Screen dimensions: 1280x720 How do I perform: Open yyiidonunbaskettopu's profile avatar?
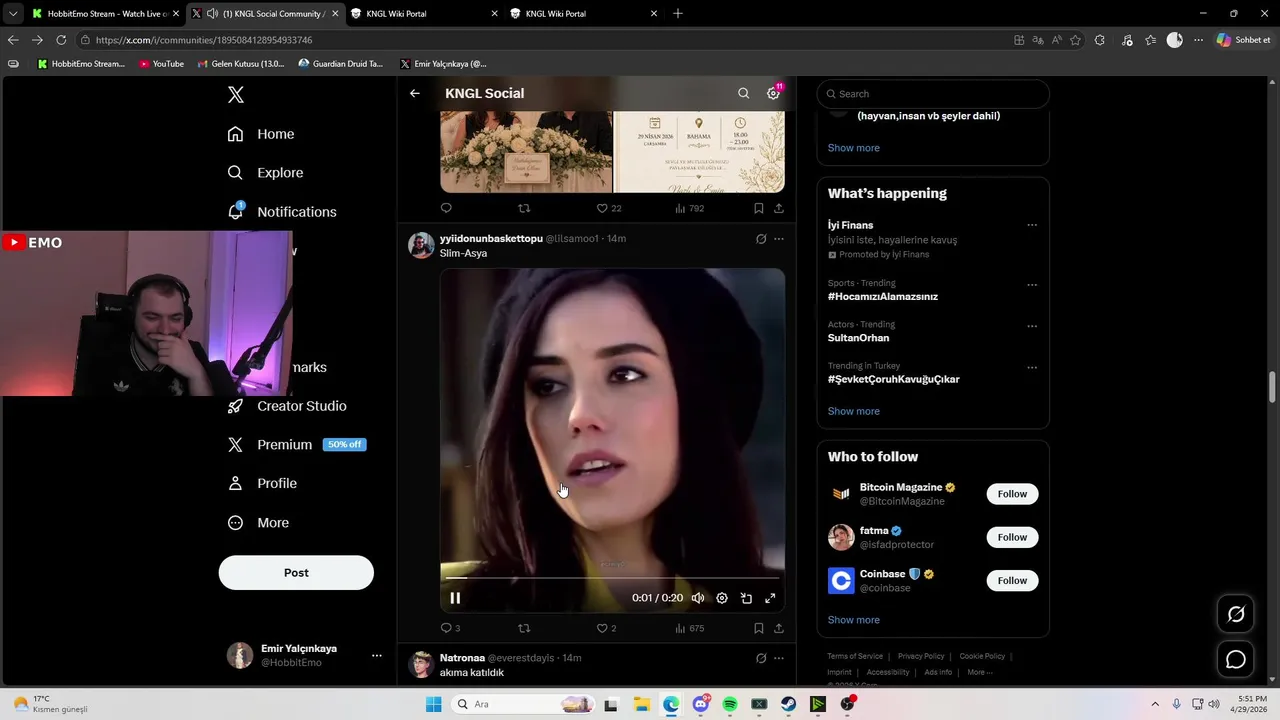click(x=421, y=245)
